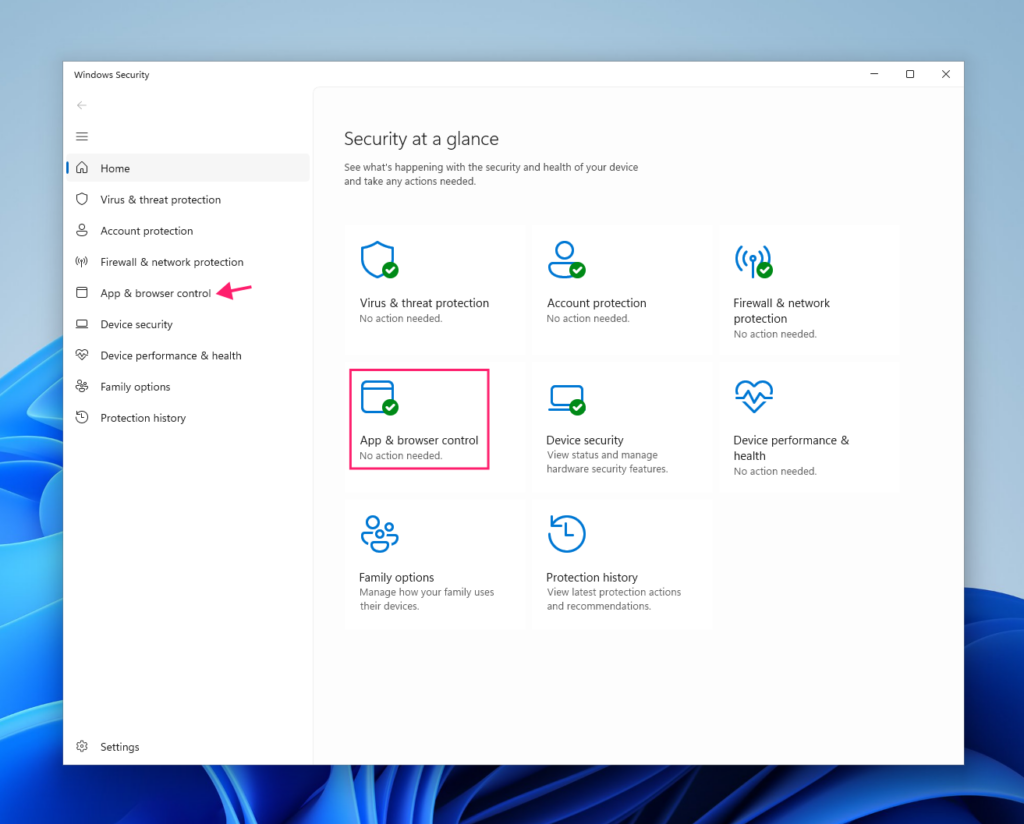Close the Windows Security window

[x=946, y=74]
